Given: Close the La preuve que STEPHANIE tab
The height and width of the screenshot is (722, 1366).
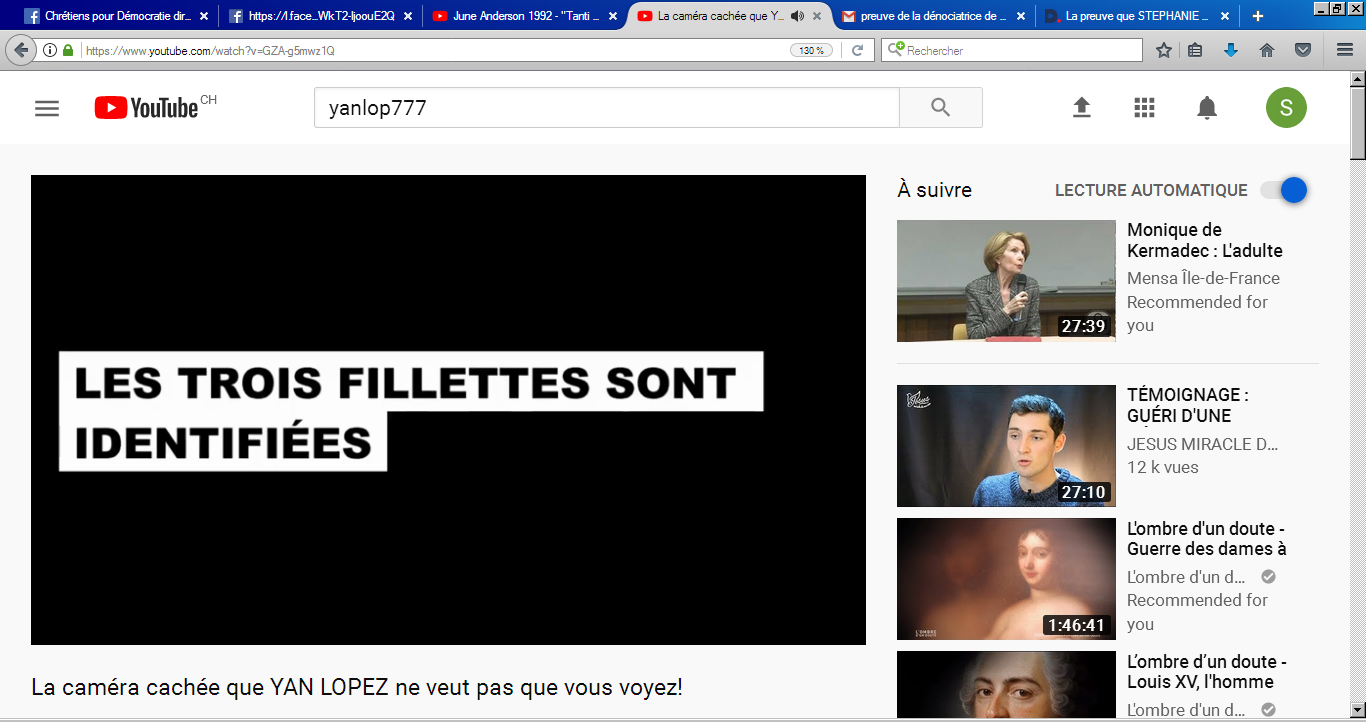Looking at the screenshot, I should [x=1225, y=16].
